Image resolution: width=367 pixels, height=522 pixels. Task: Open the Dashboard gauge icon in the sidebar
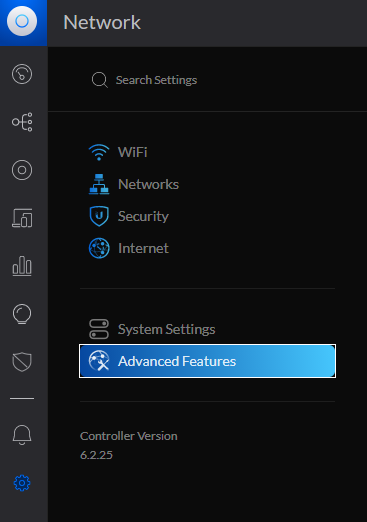click(x=22, y=74)
